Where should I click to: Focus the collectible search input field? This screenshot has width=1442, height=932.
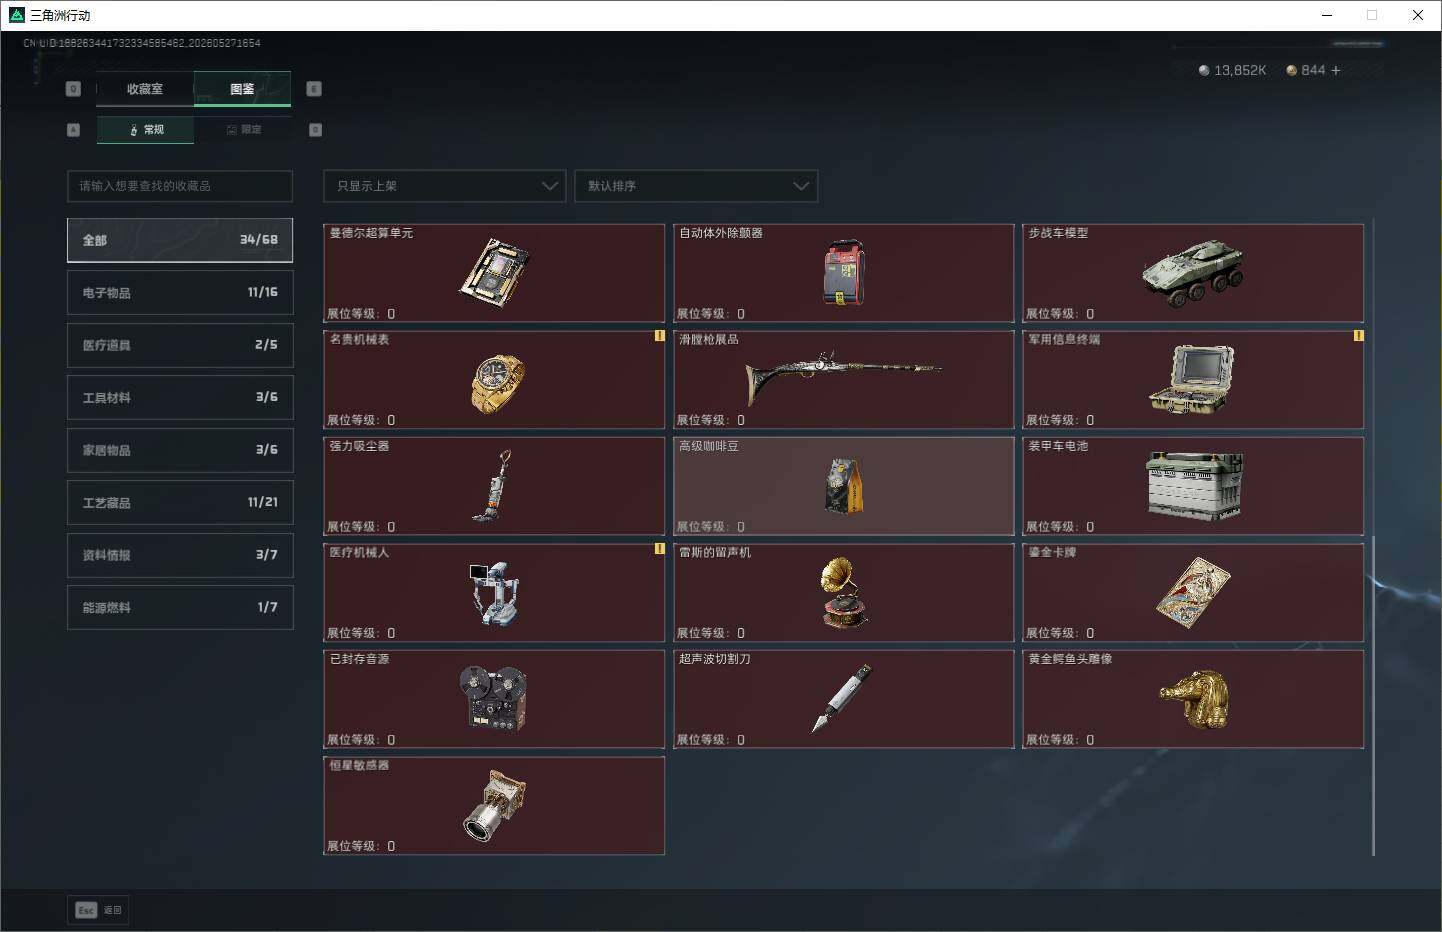(x=180, y=186)
